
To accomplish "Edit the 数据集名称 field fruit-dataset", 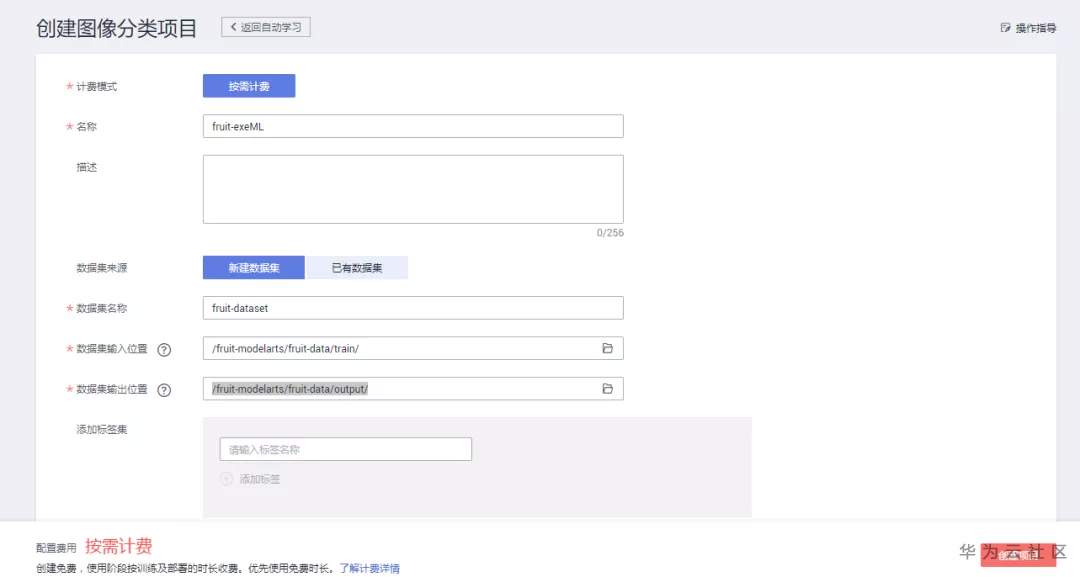I will tap(413, 308).
